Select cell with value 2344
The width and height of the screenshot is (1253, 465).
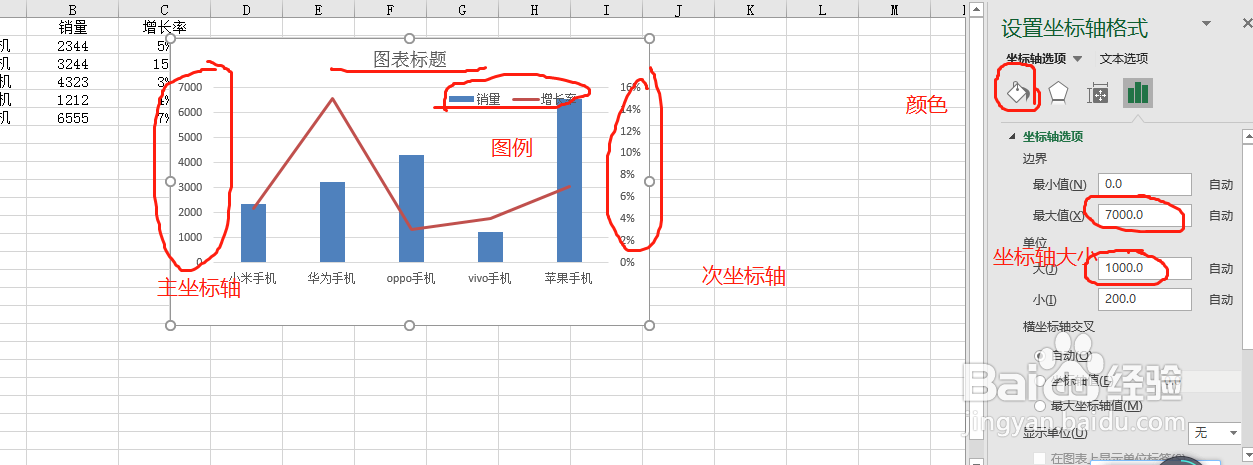pyautogui.click(x=73, y=45)
